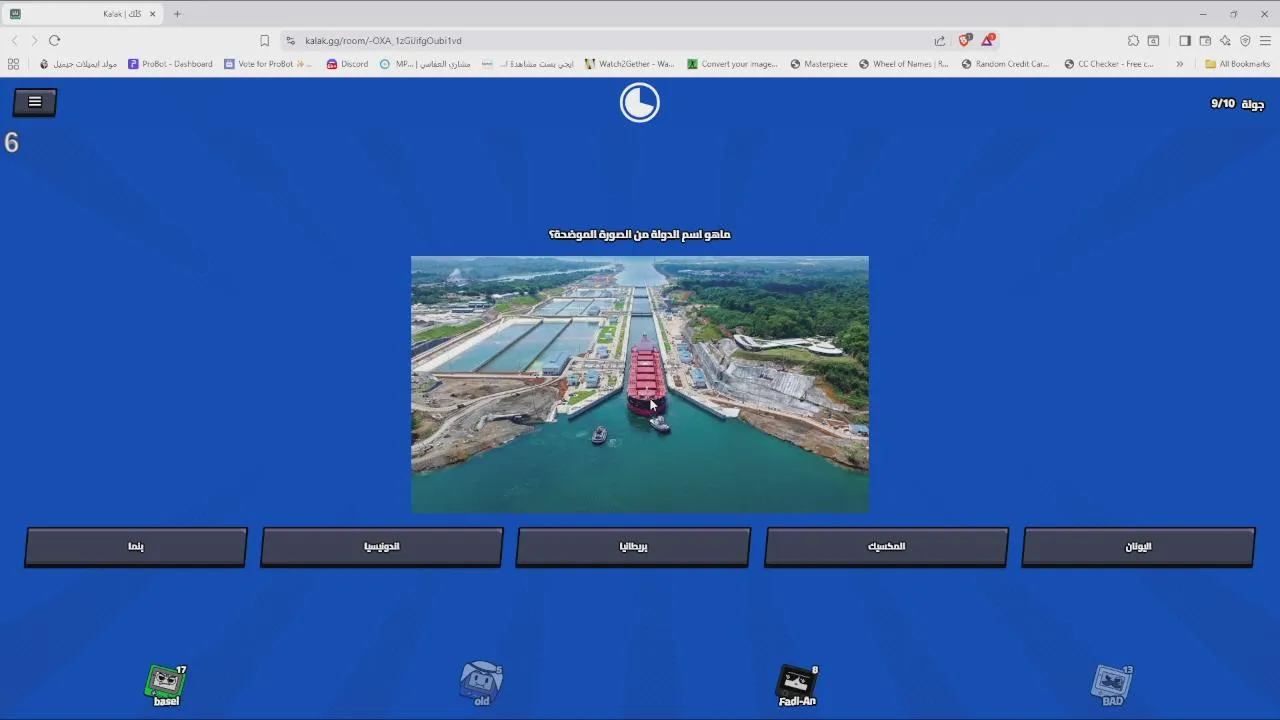
Task: Open the Brave Shields lion icon
Action: [x=964, y=41]
